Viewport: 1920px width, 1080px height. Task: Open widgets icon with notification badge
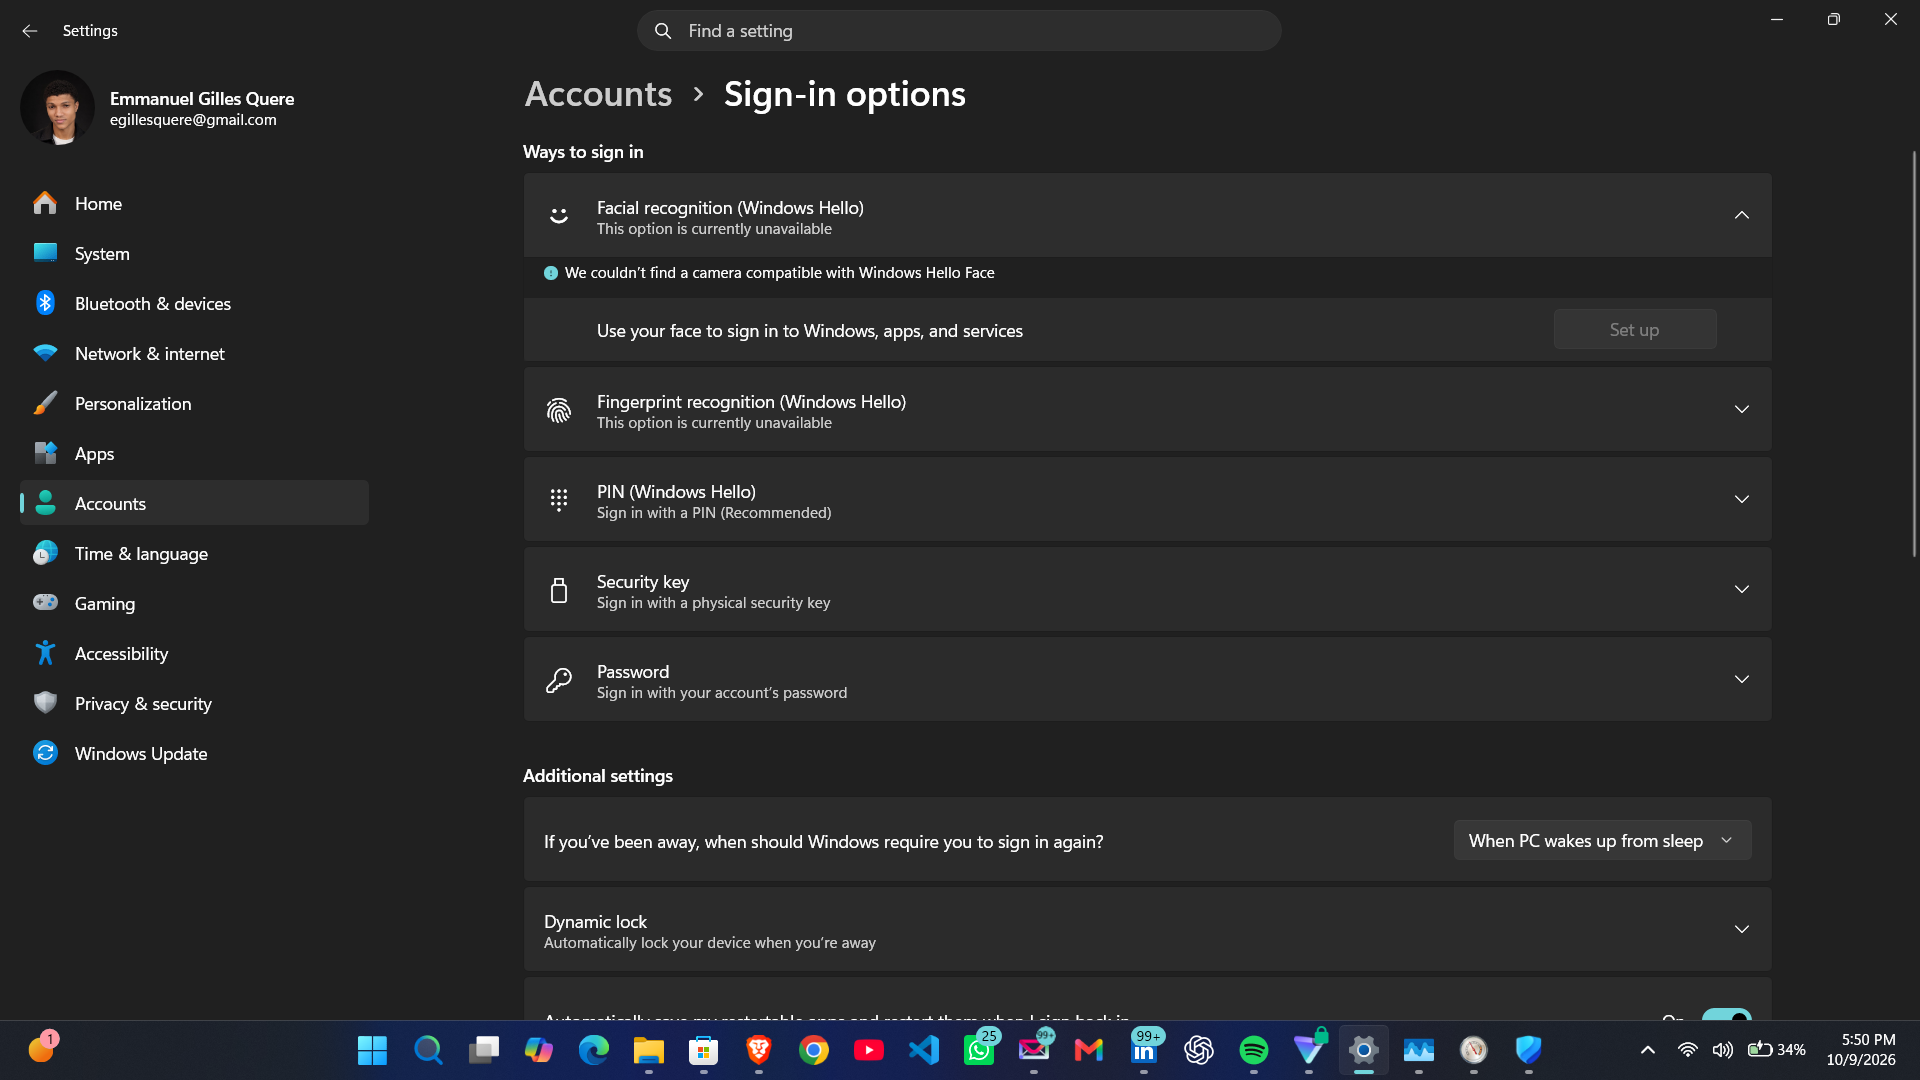(x=42, y=1048)
